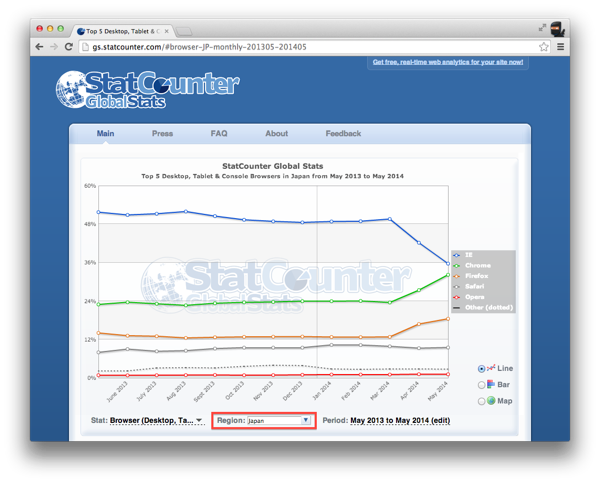
Task: Open the Region Japan dropdown
Action: pos(279,421)
